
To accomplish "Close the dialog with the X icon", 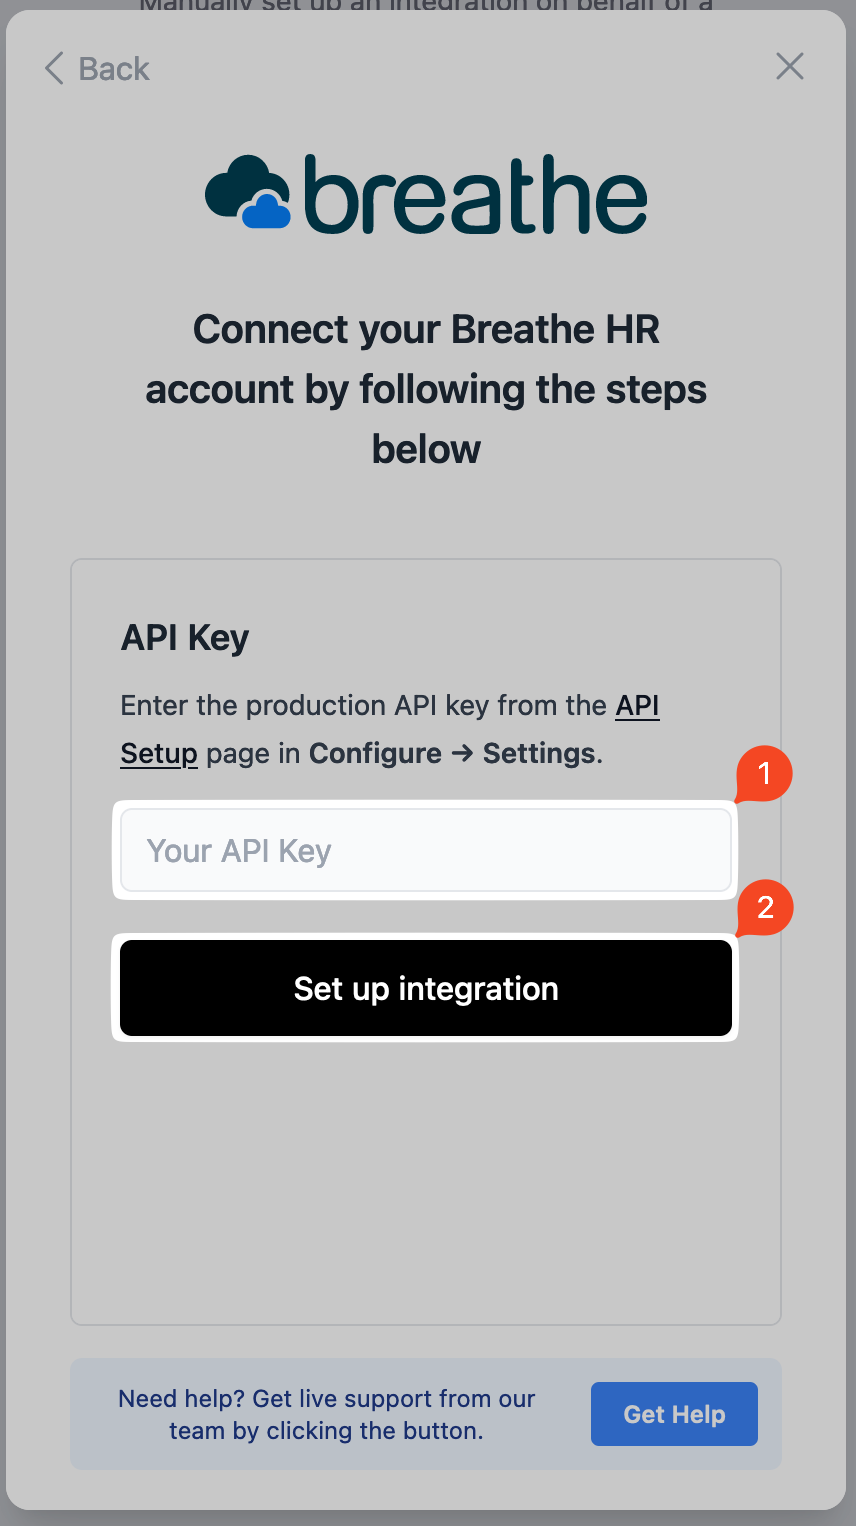I will (x=790, y=67).
